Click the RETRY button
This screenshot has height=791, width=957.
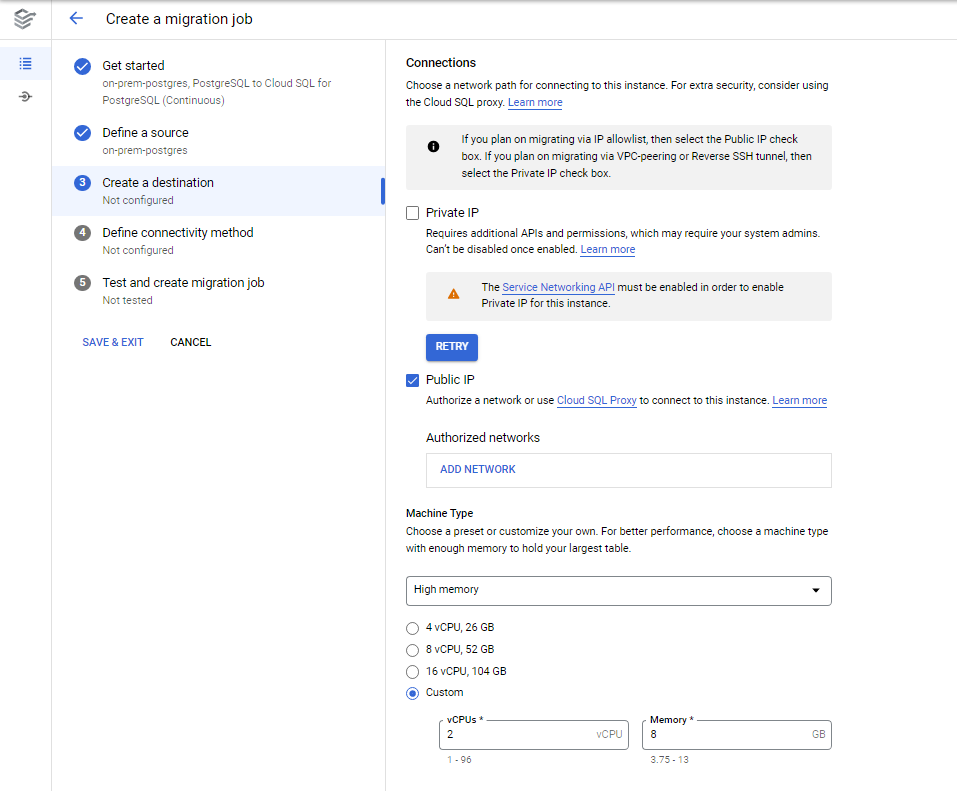pos(451,347)
